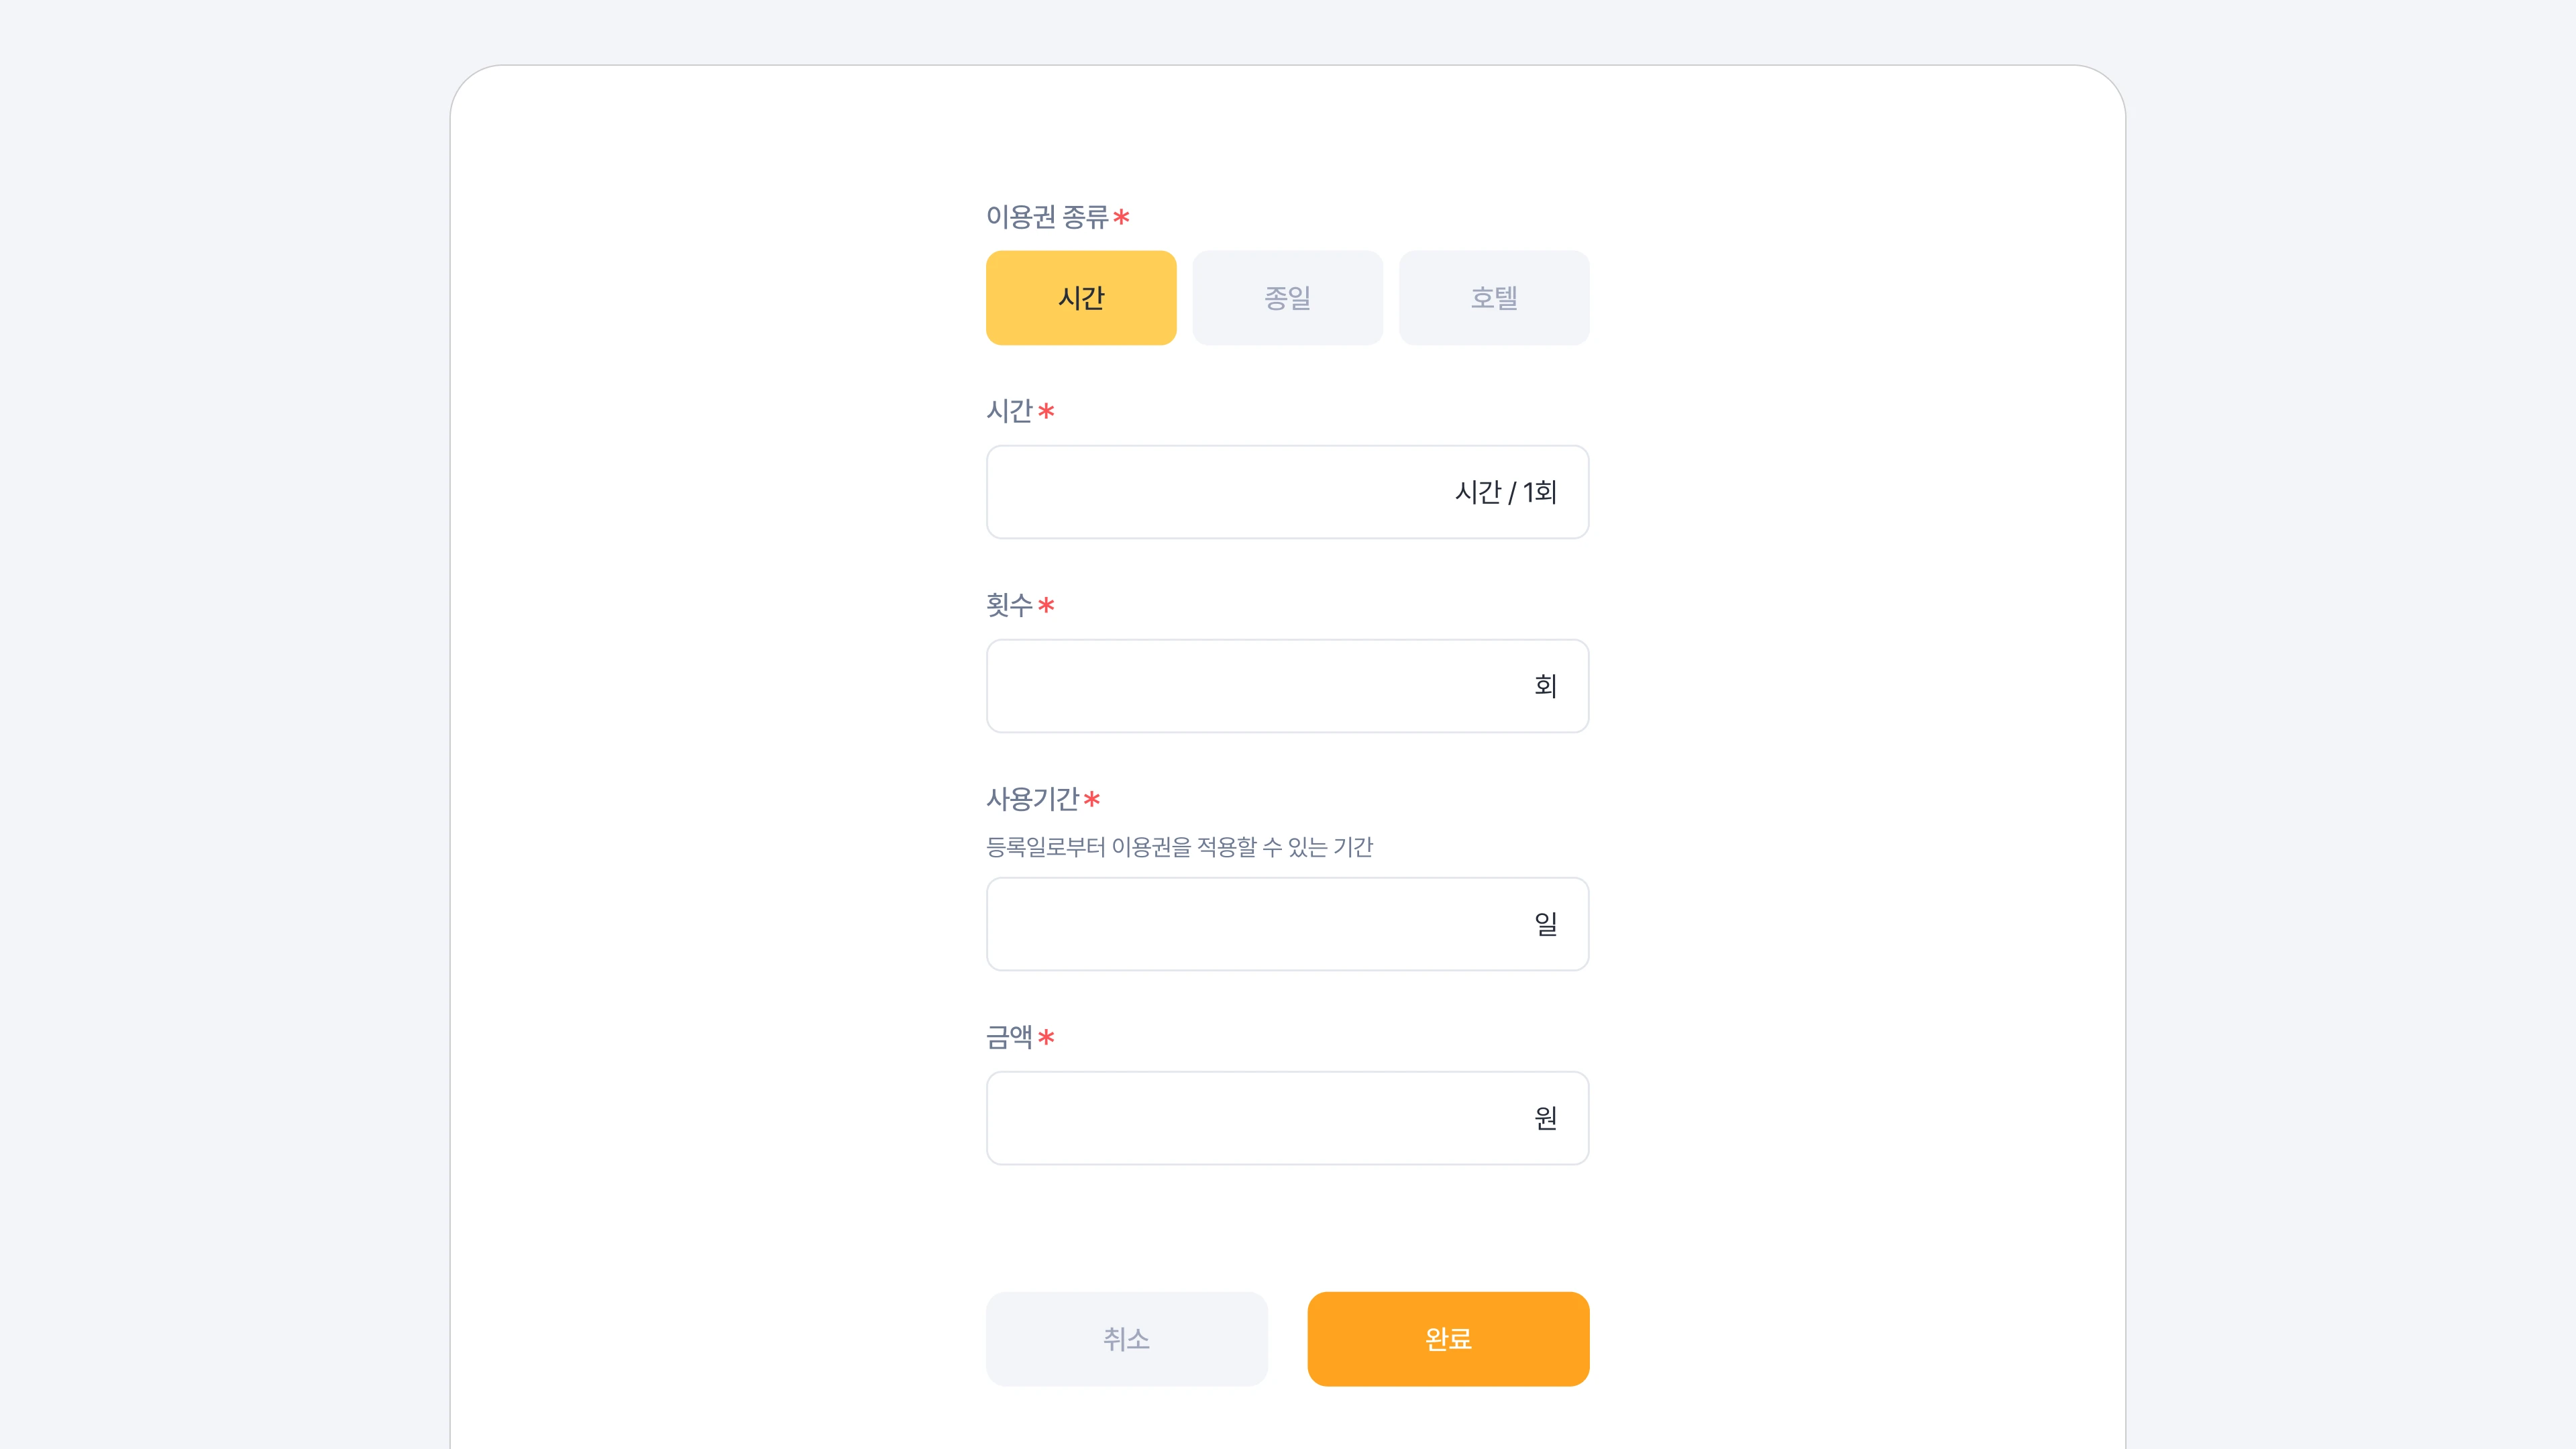The height and width of the screenshot is (1449, 2576).
Task: Click the 일 unit suffix in 사용기간 field
Action: (x=1546, y=924)
